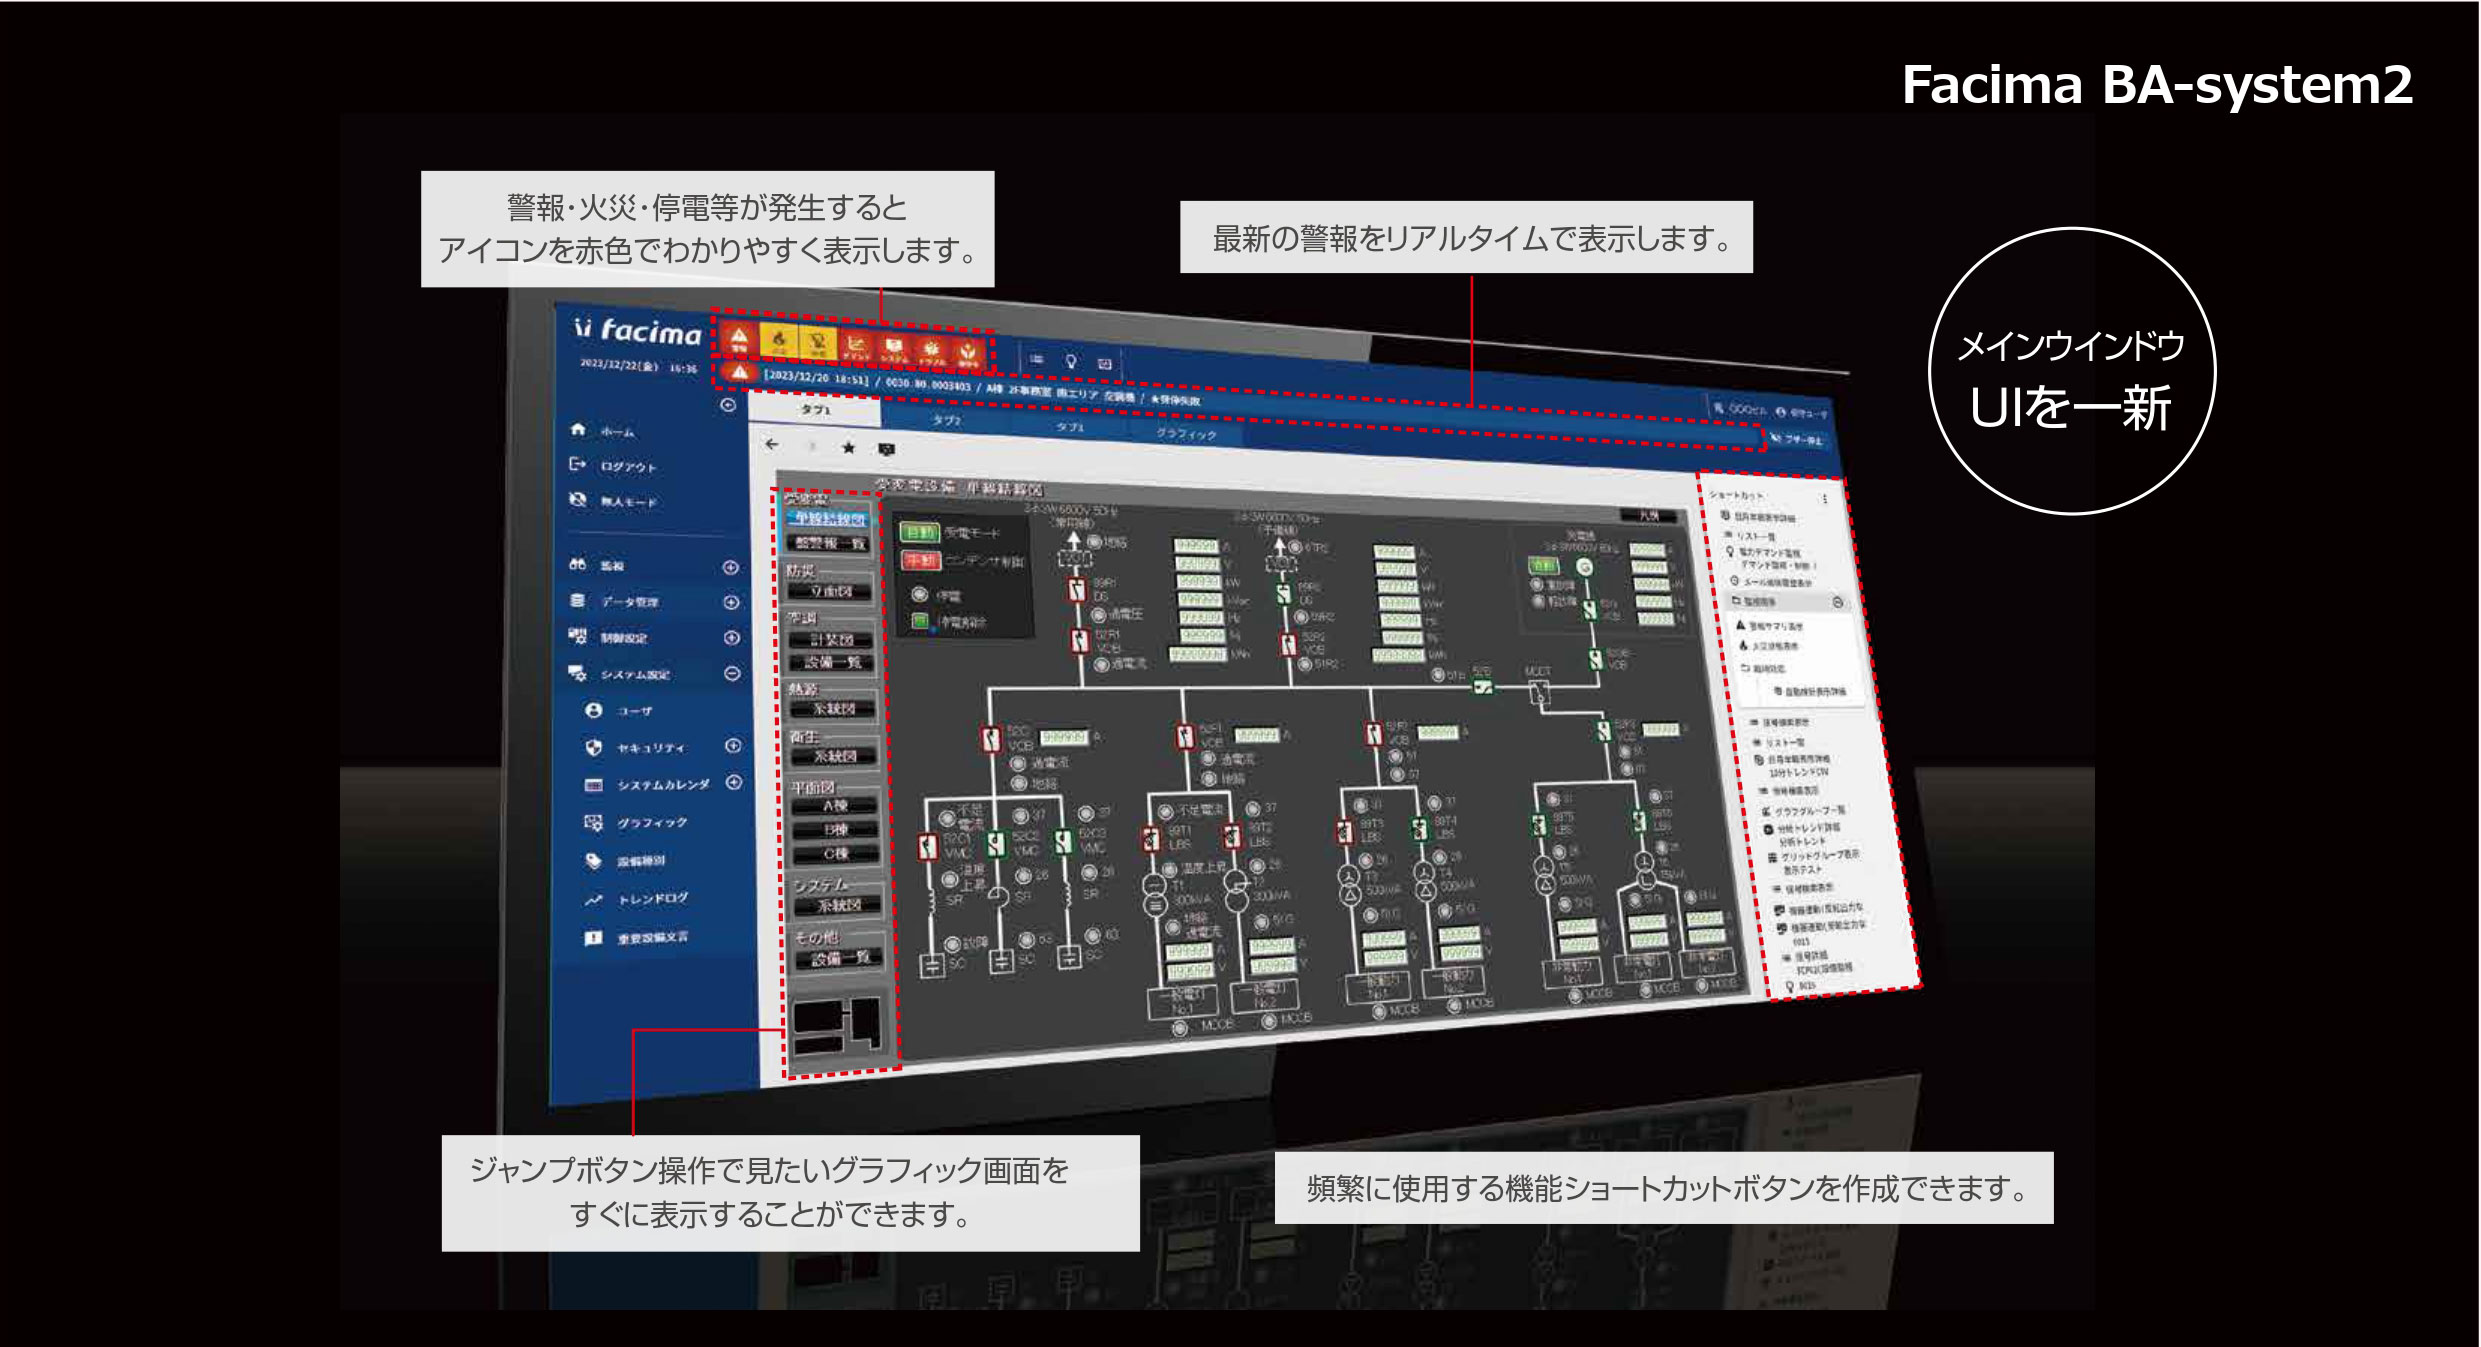Open トレンドログ in the sidebar
This screenshot has width=2481, height=1347.
pos(638,899)
